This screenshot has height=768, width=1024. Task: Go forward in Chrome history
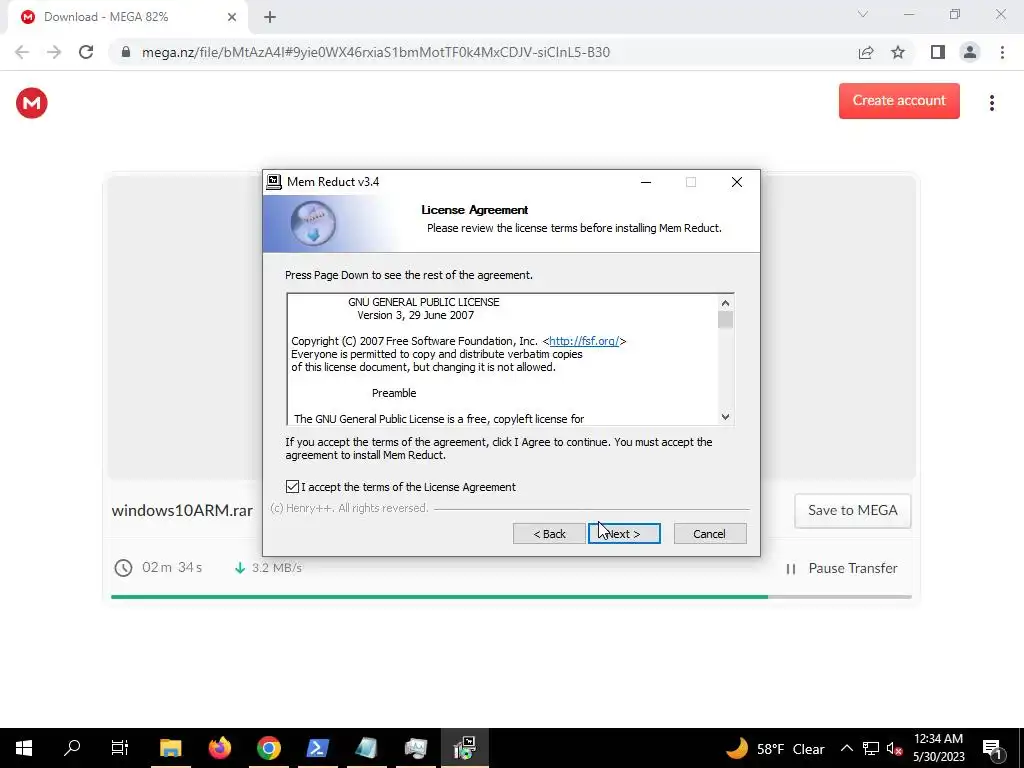54,52
